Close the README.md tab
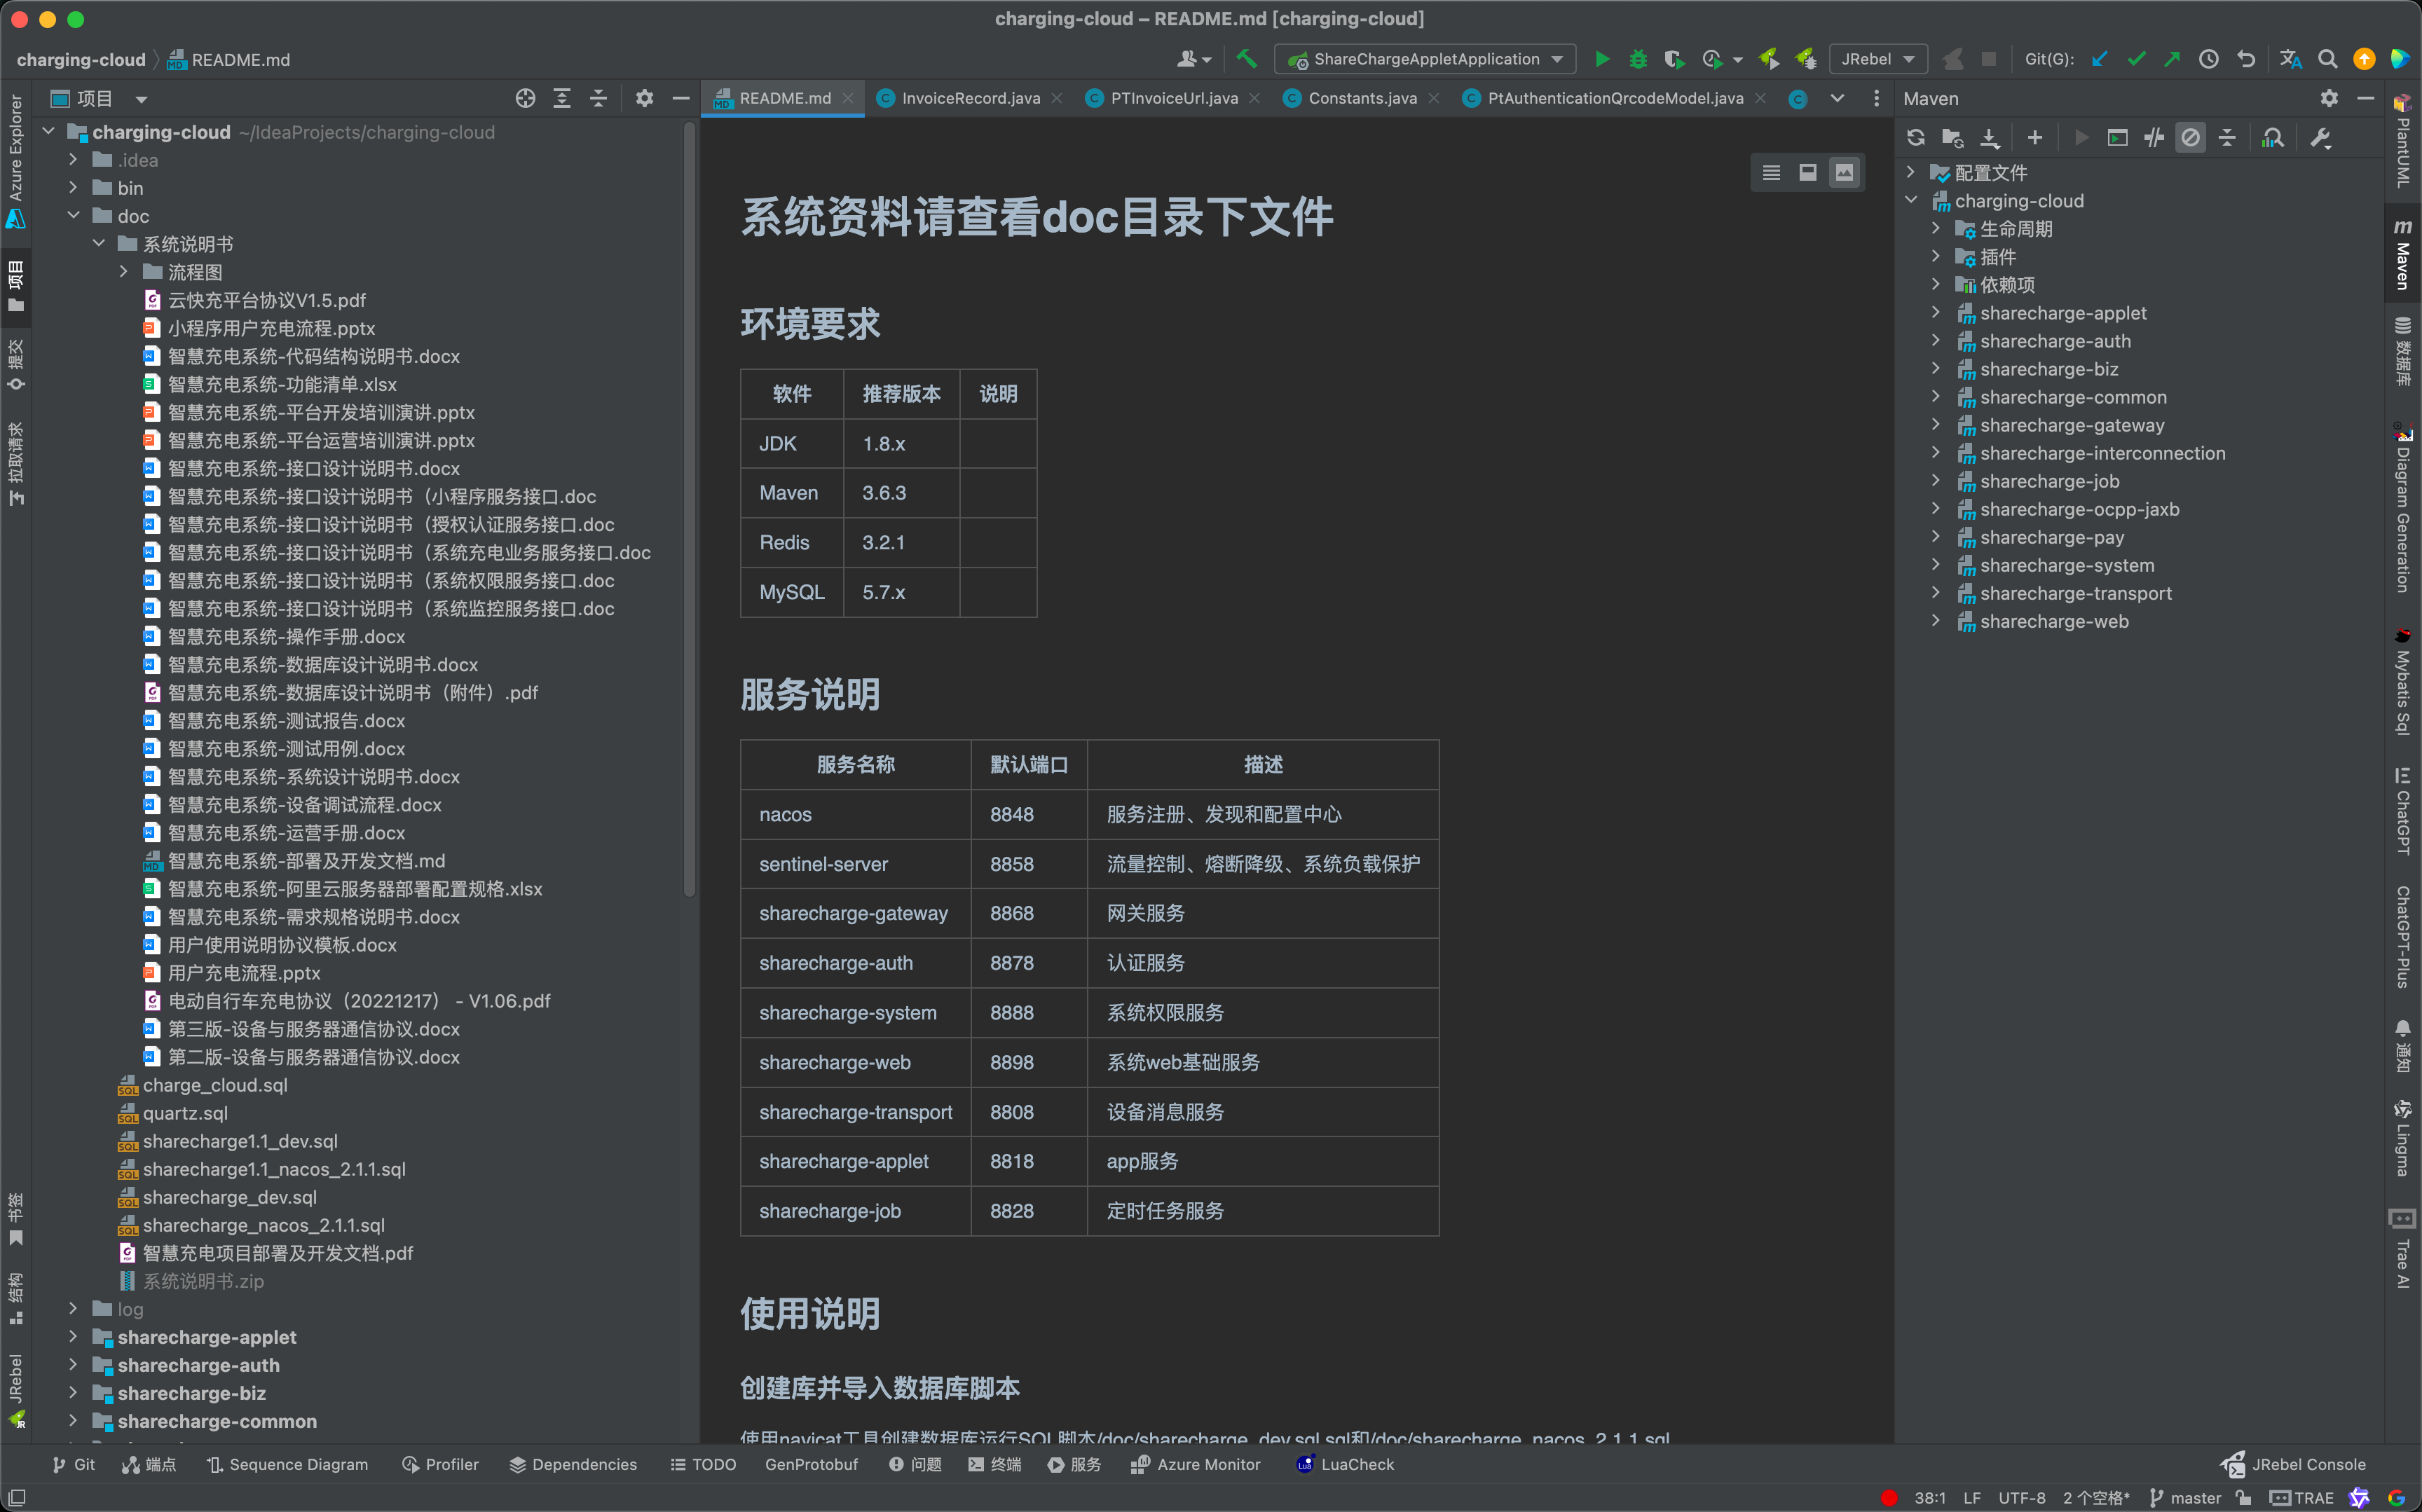This screenshot has width=2422, height=1512. tap(848, 98)
